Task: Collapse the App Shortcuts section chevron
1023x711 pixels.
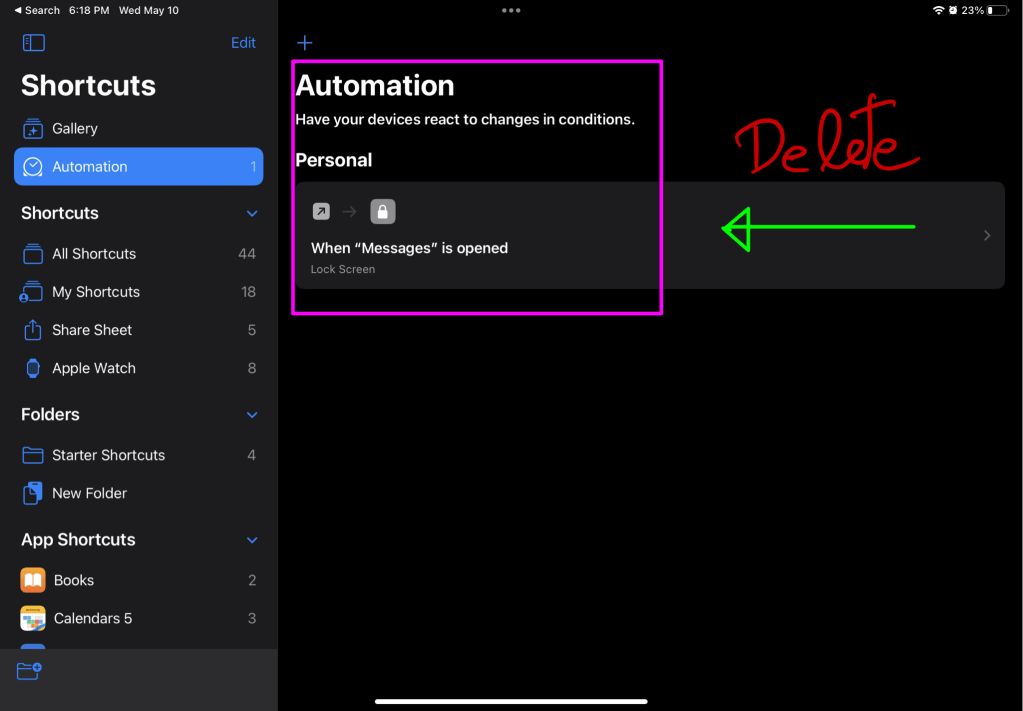Action: pos(252,540)
